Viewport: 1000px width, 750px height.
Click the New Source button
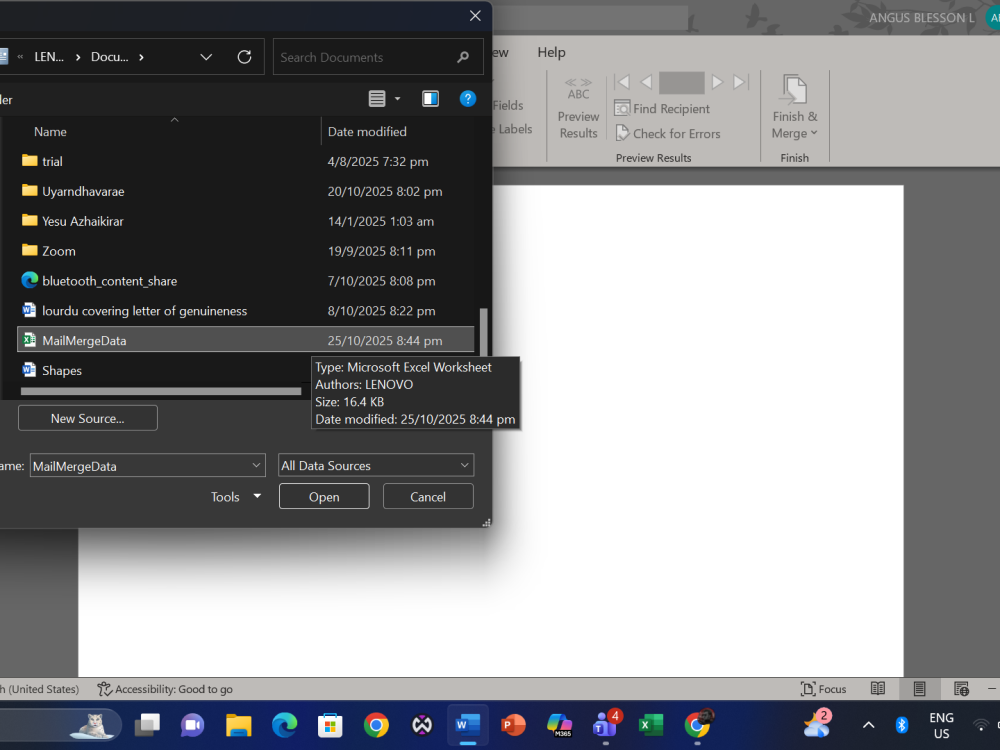[x=88, y=418]
